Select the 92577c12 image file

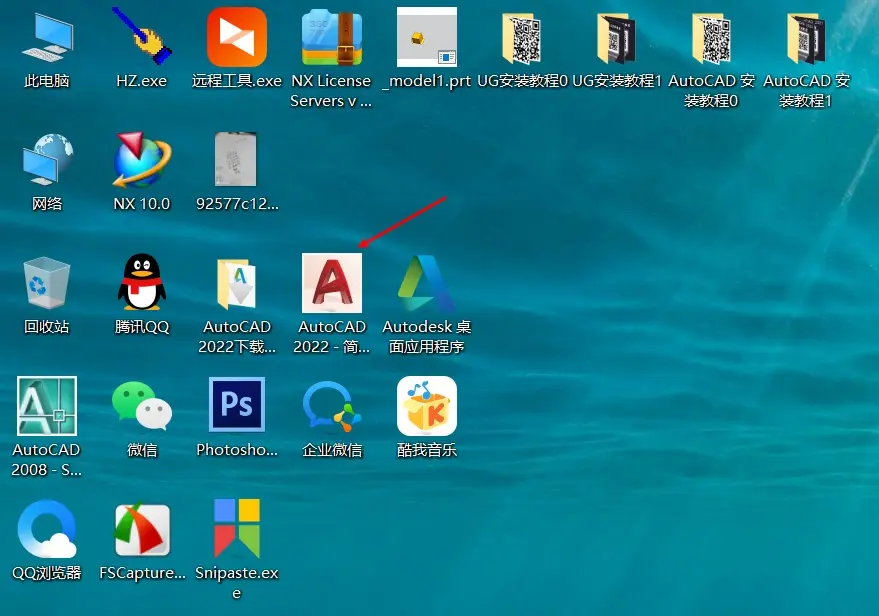(236, 159)
